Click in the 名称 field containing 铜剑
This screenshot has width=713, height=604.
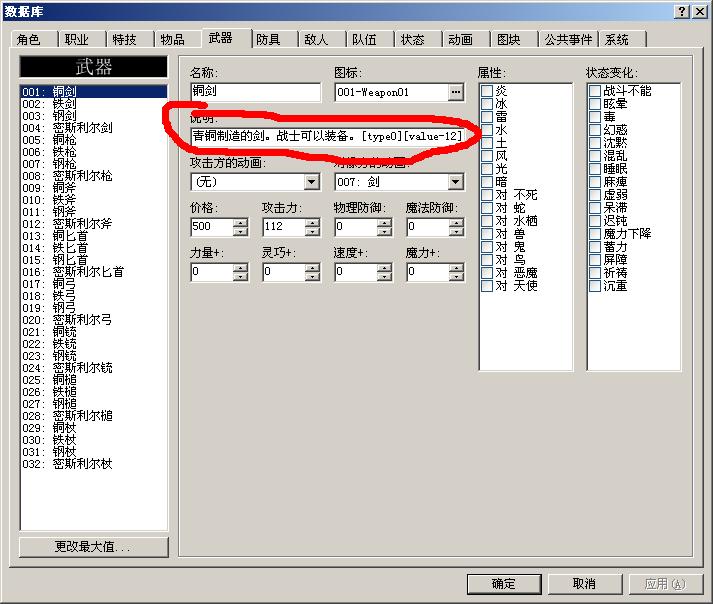256,92
